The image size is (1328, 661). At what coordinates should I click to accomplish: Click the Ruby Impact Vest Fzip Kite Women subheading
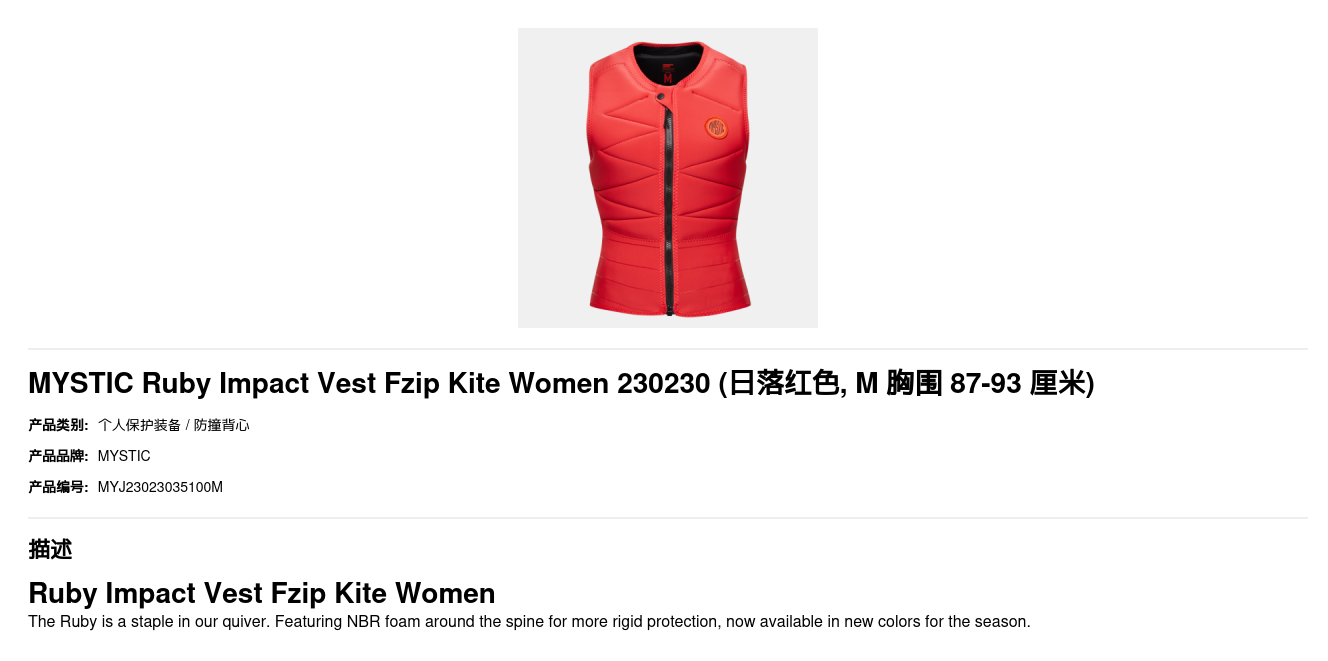pyautogui.click(x=262, y=593)
